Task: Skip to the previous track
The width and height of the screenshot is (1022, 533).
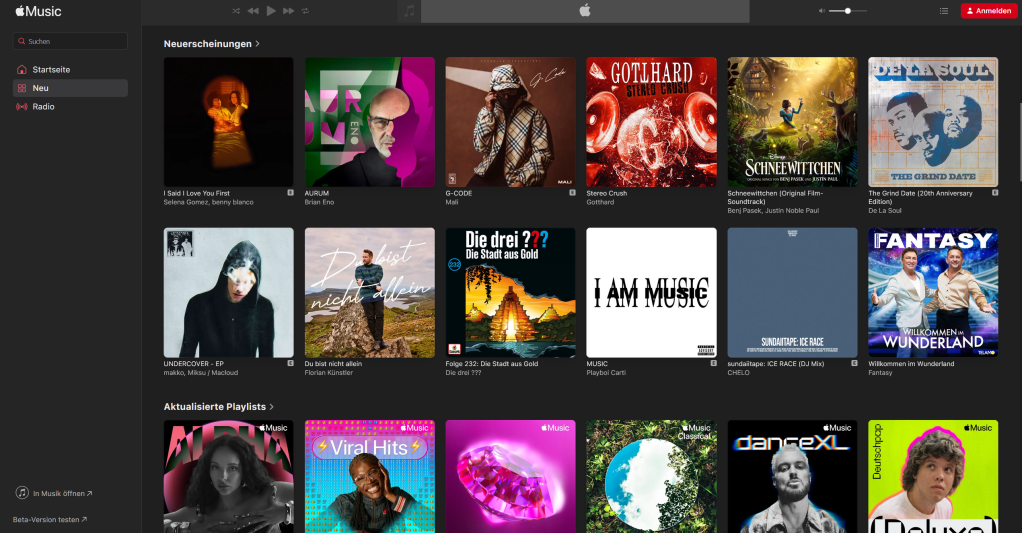Action: click(253, 11)
